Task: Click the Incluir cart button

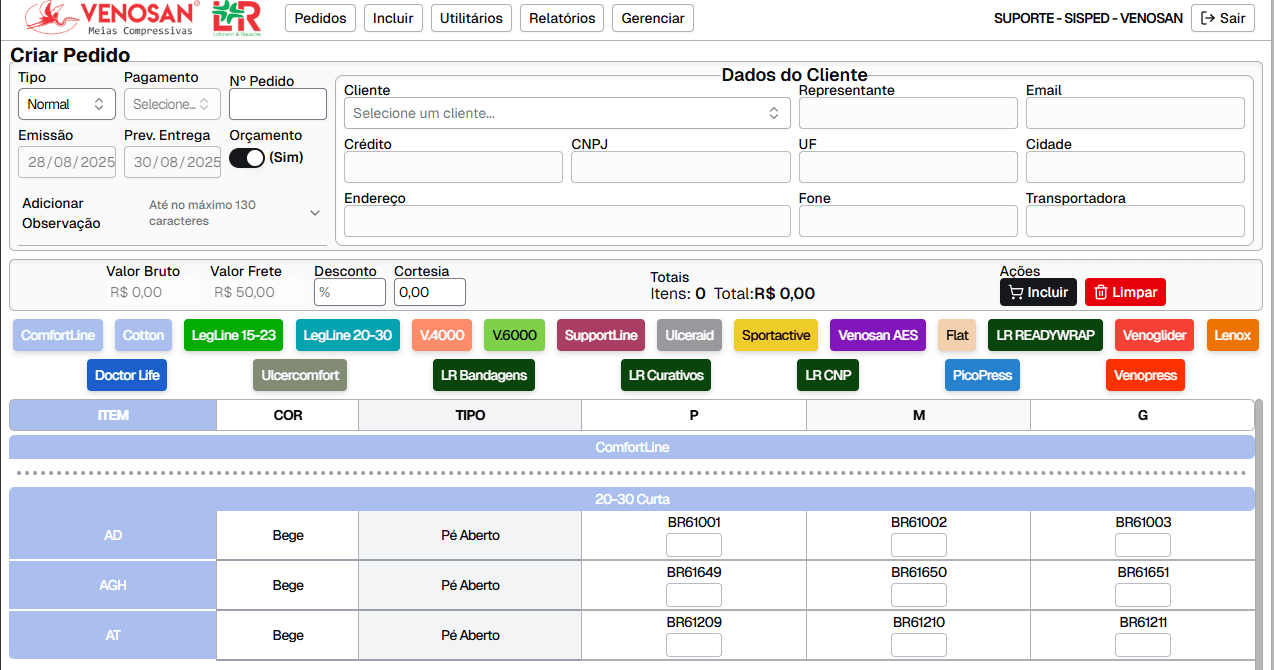Action: click(x=1038, y=292)
